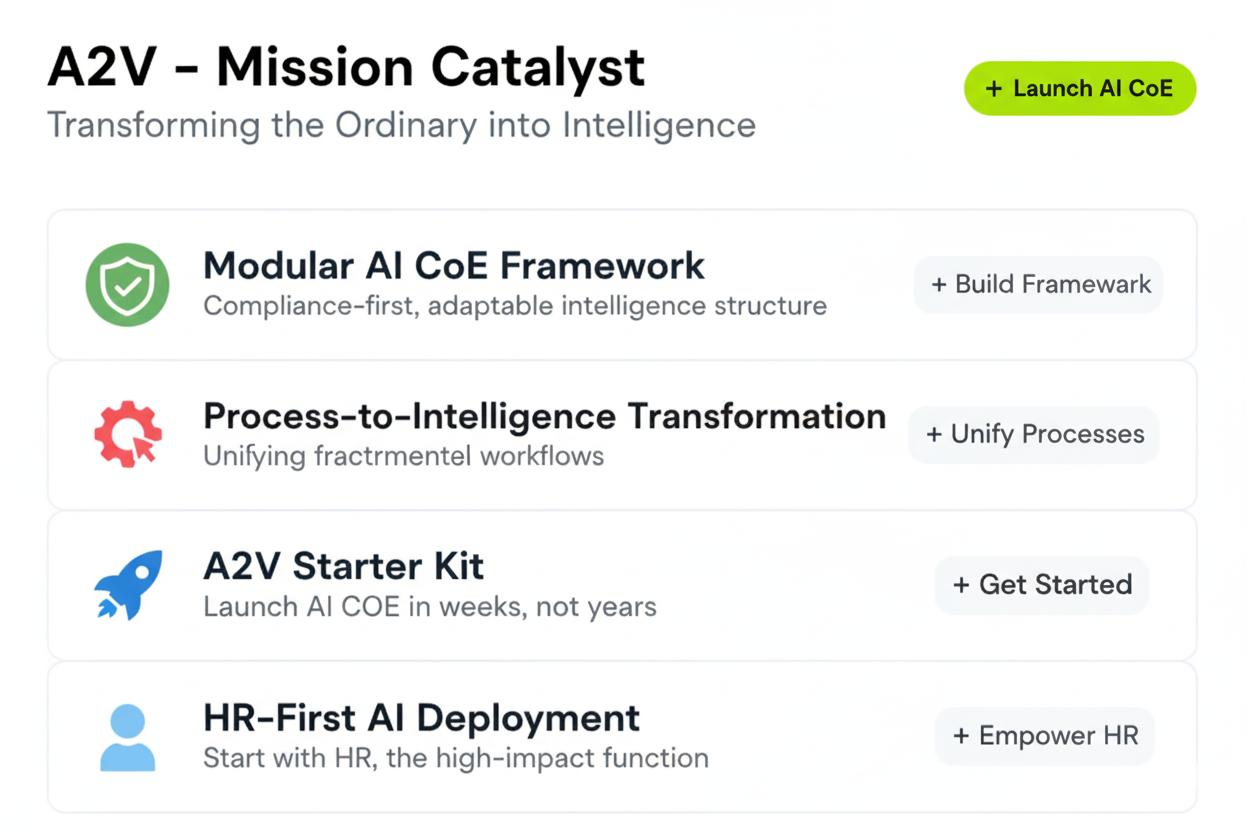Open the A2V Starter Kit title

(x=343, y=566)
